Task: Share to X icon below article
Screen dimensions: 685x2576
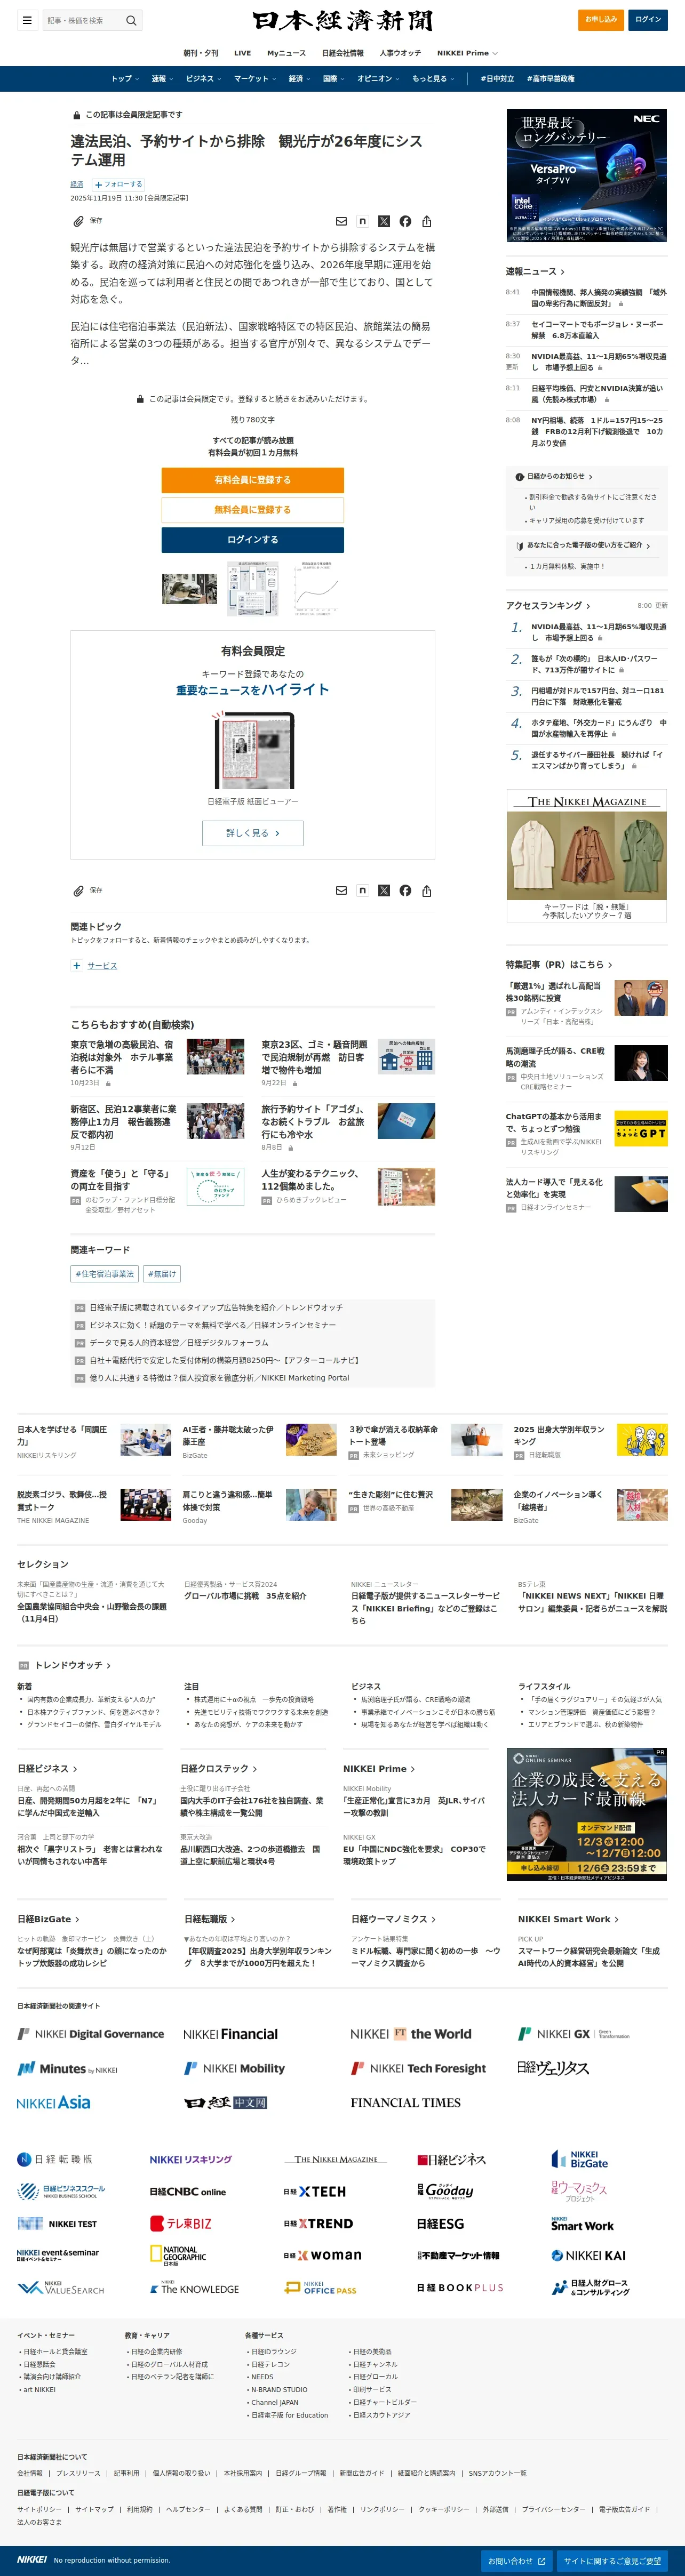Action: click(383, 890)
